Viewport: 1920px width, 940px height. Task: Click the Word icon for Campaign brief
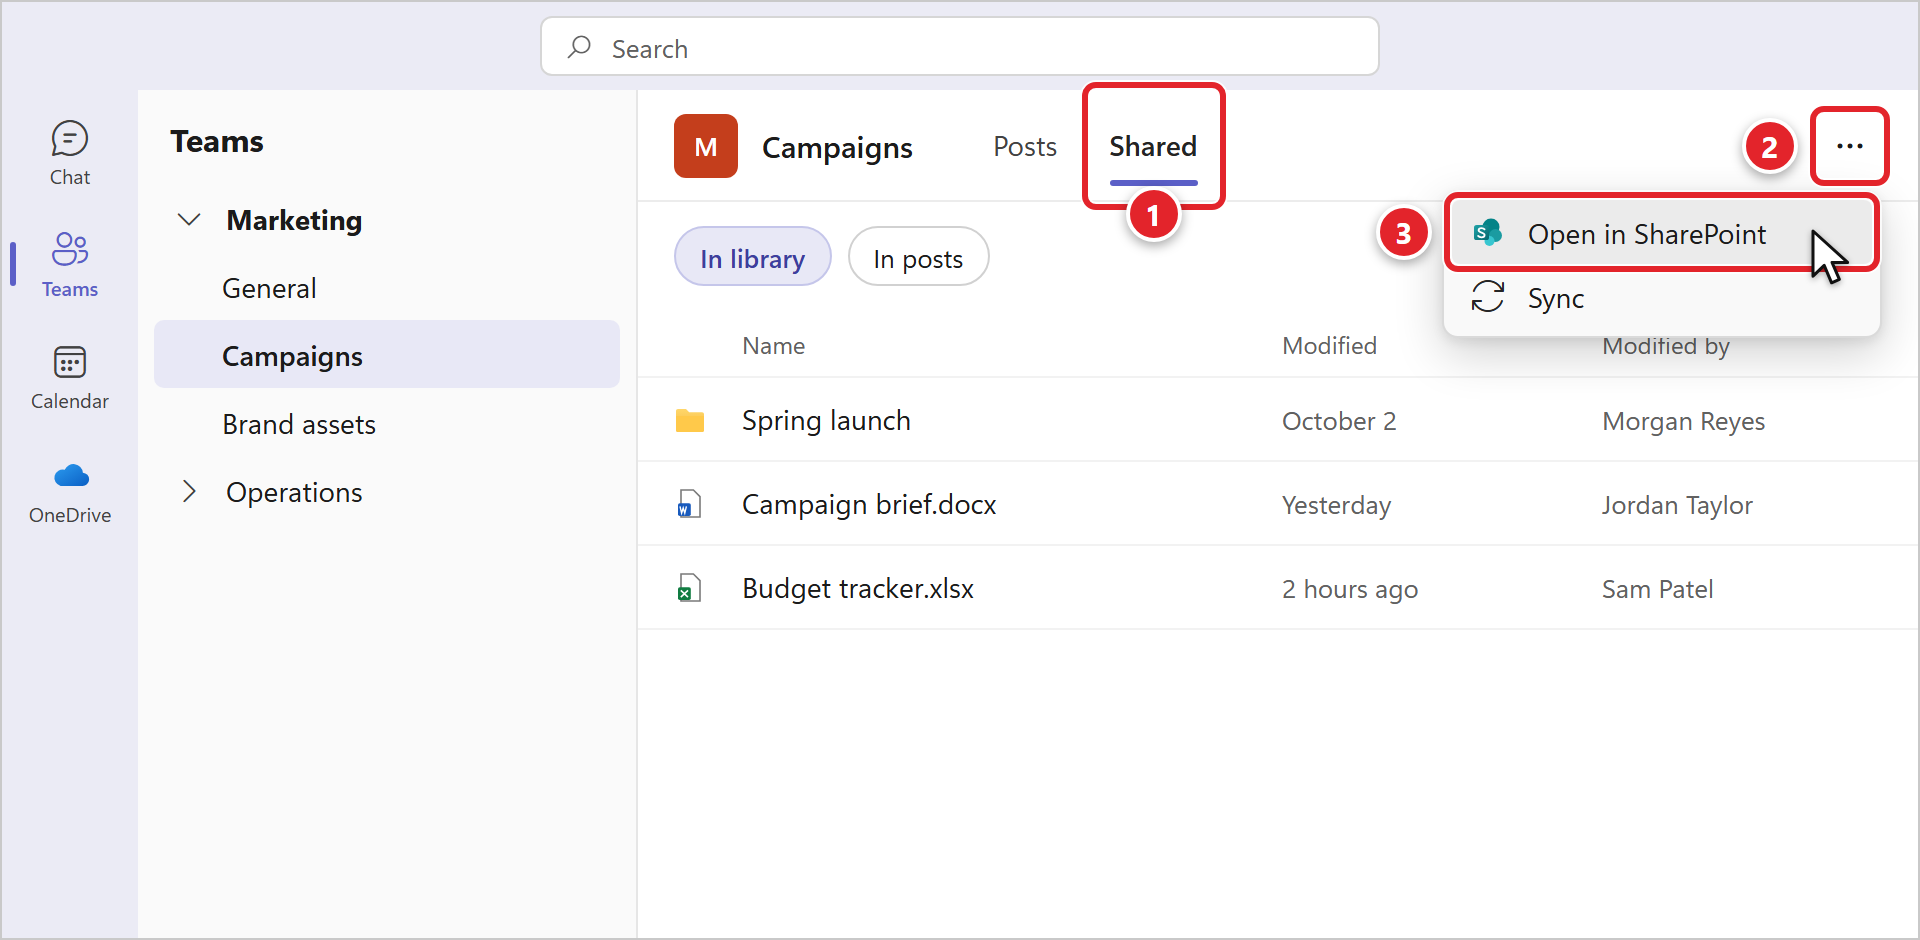point(689,504)
